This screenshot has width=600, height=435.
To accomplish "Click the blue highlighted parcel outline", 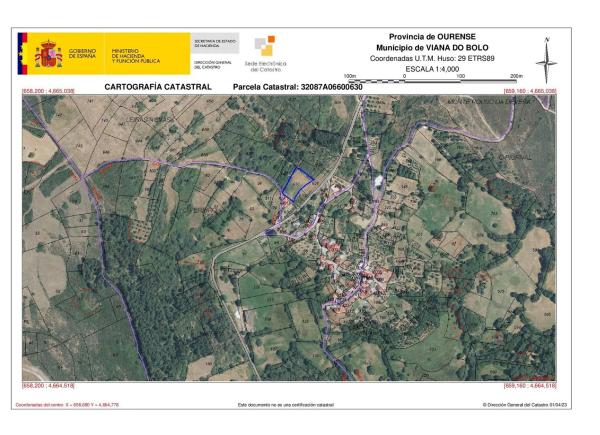I will click(298, 181).
